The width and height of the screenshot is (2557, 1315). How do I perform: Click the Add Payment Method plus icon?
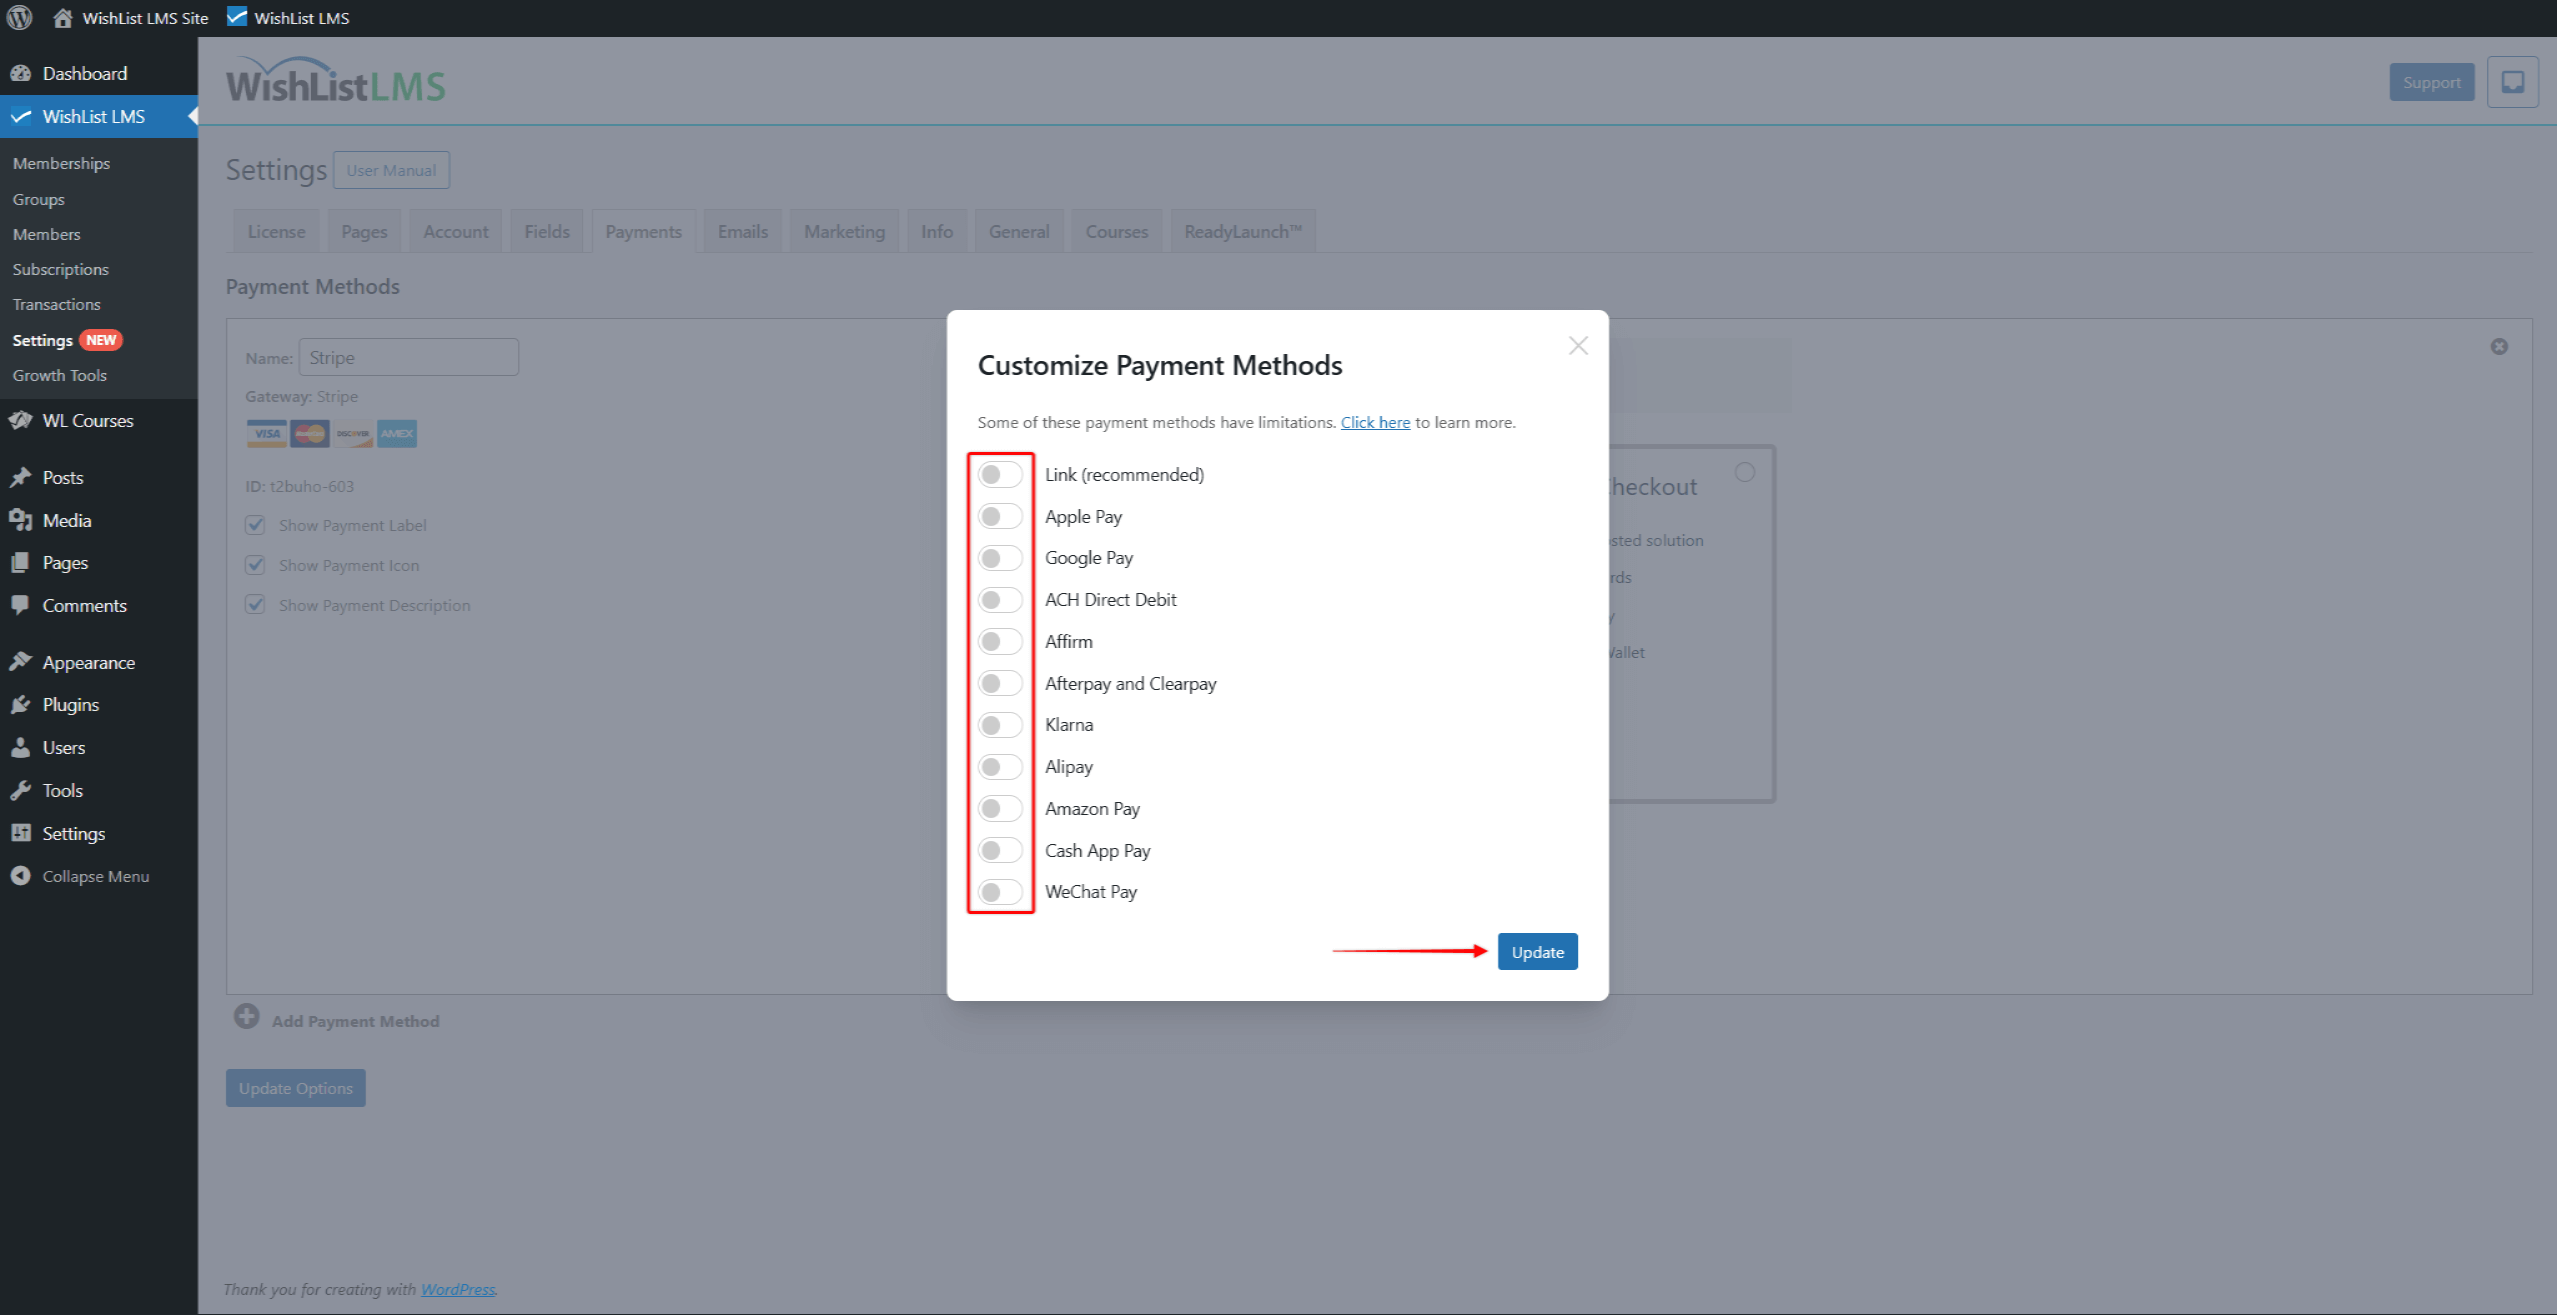pyautogui.click(x=246, y=1016)
